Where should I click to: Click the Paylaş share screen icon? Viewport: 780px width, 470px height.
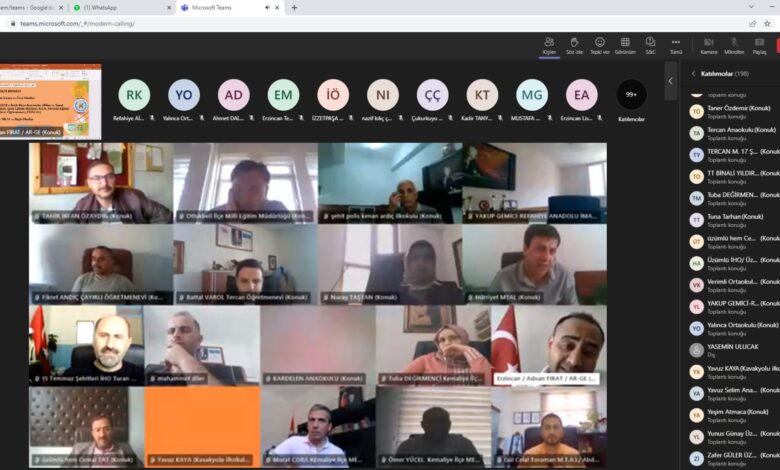(760, 44)
